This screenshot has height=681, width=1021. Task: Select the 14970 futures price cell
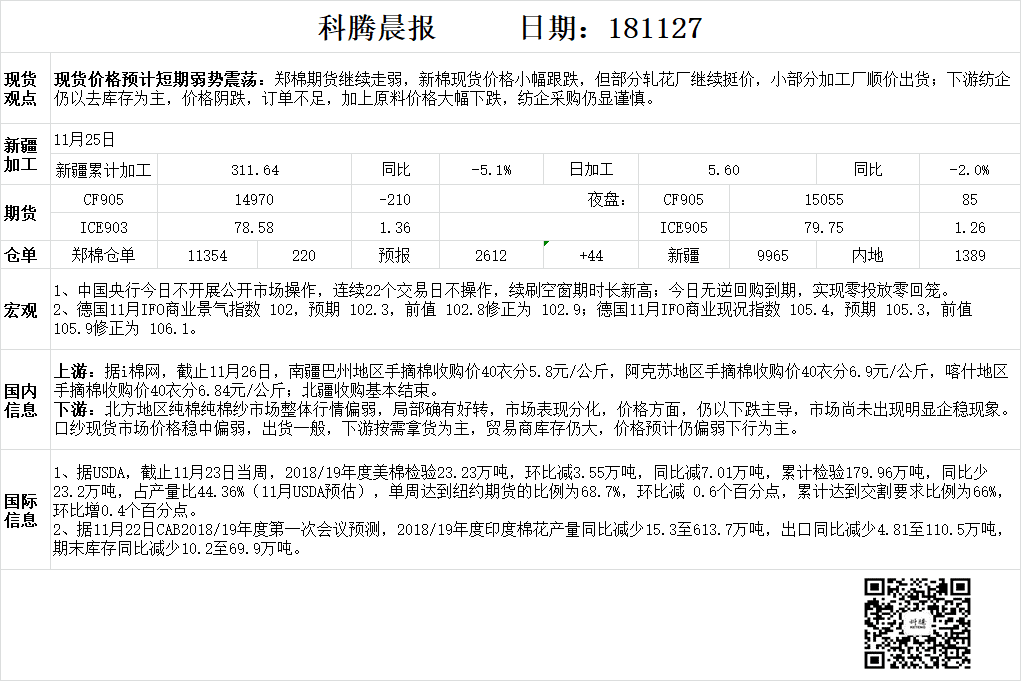coord(253,200)
